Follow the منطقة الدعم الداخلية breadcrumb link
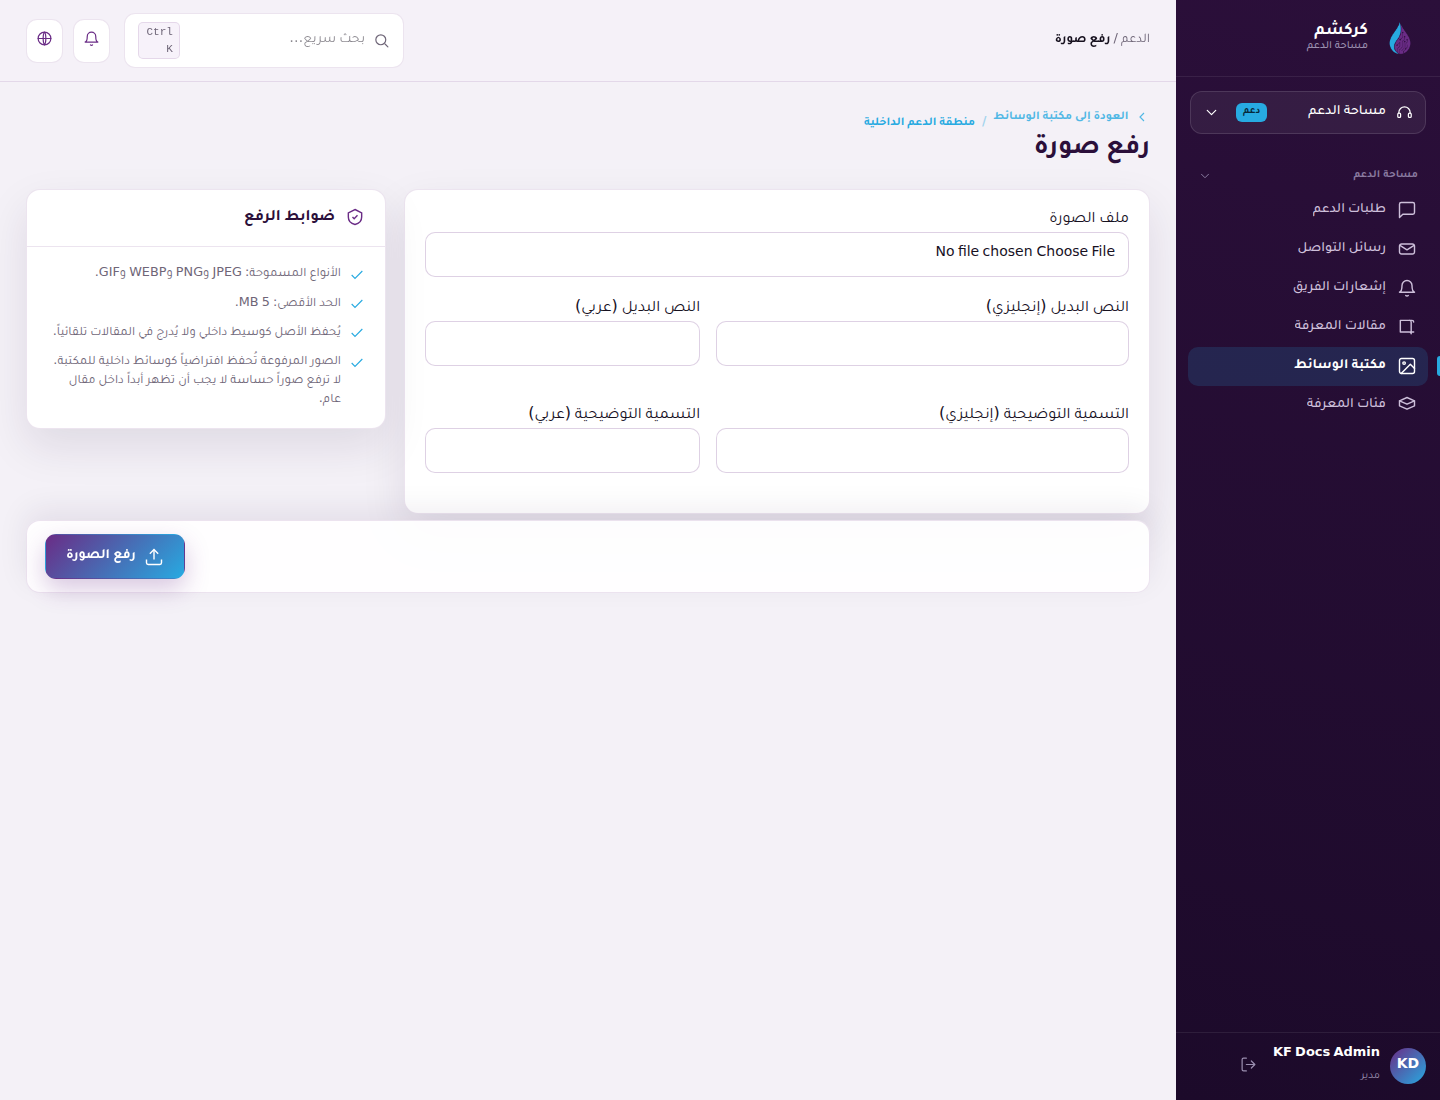This screenshot has width=1440, height=1100. tap(919, 121)
